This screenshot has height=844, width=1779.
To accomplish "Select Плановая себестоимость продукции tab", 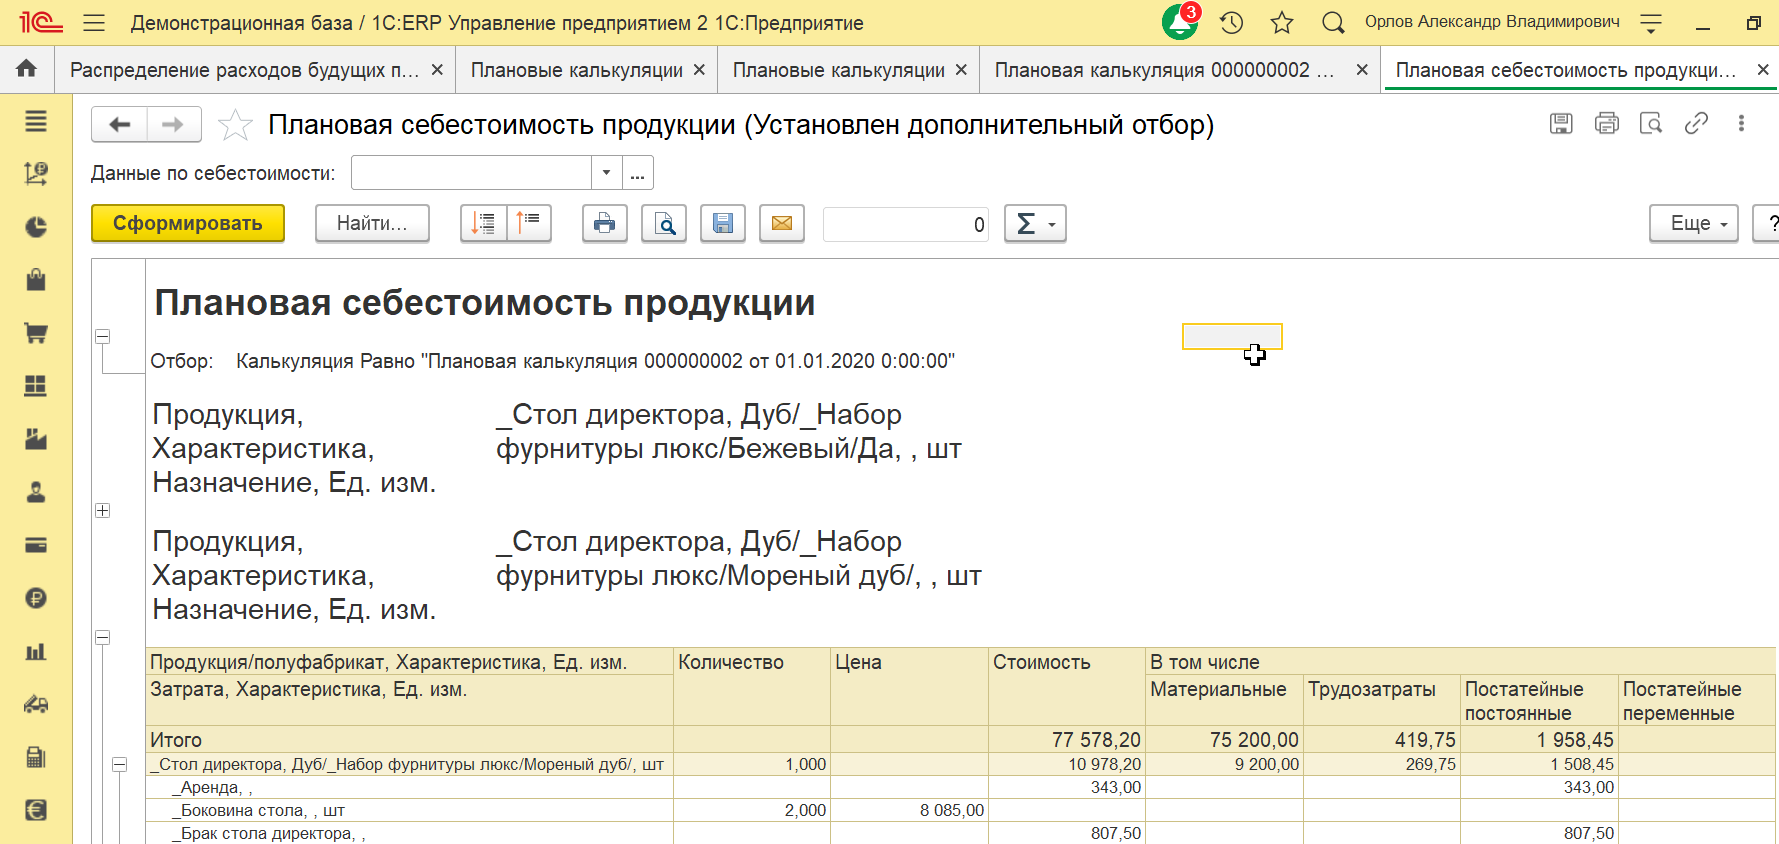I will pos(1566,70).
